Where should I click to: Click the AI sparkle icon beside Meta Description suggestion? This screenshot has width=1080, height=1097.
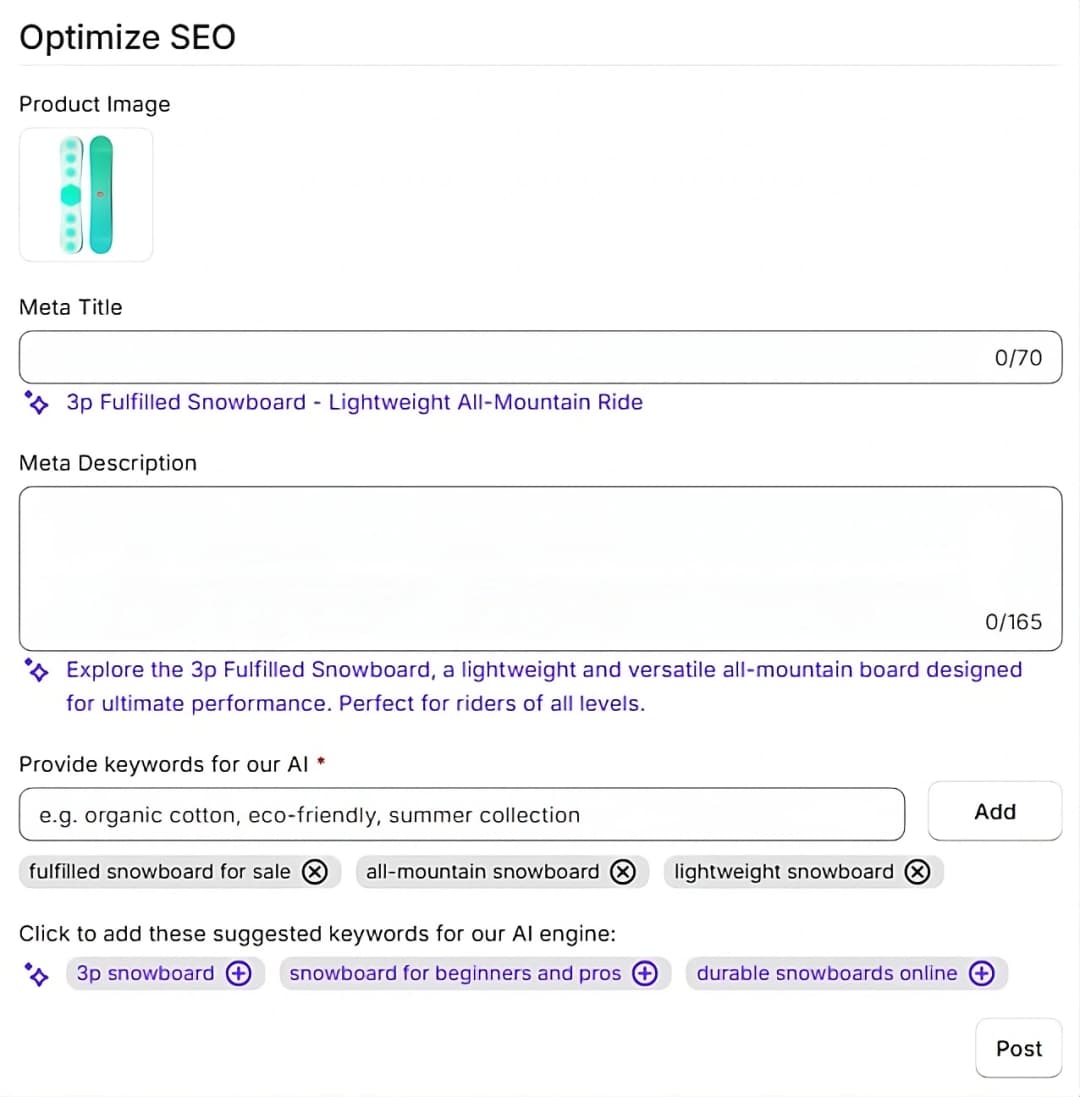tap(37, 671)
